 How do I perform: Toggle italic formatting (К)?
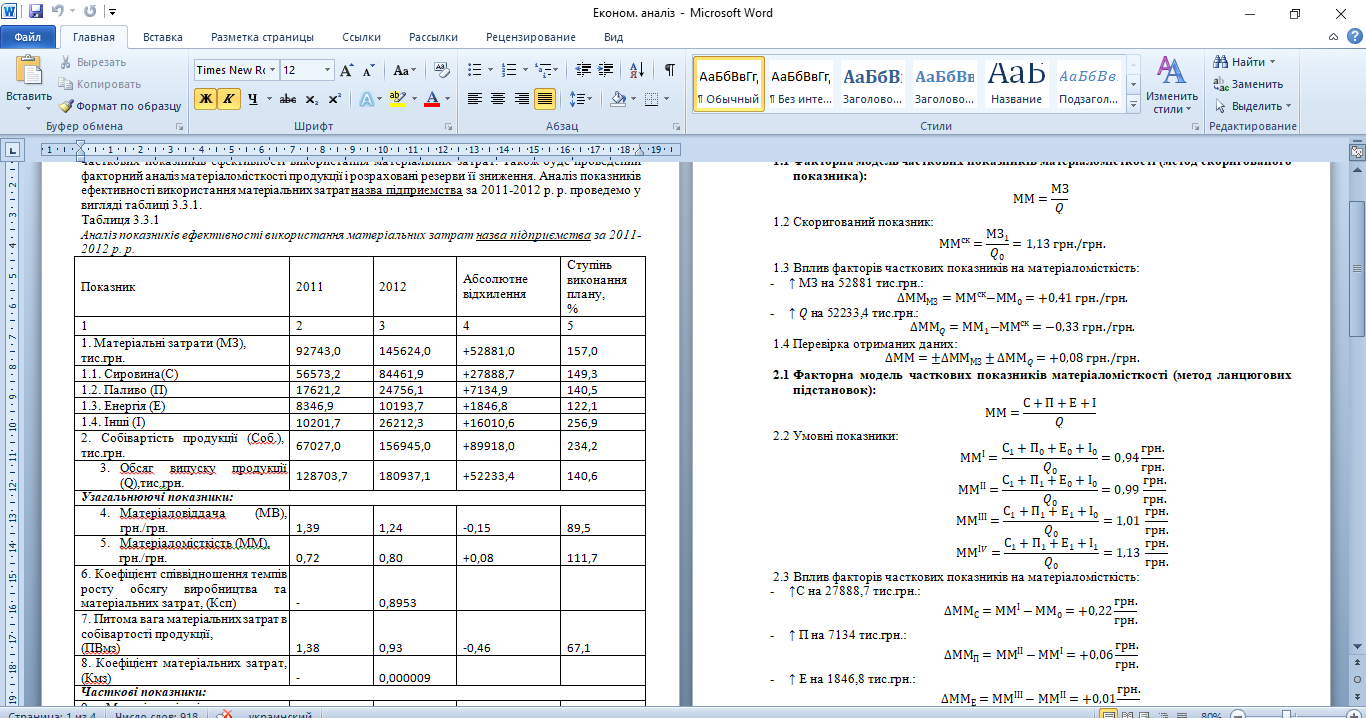[229, 99]
